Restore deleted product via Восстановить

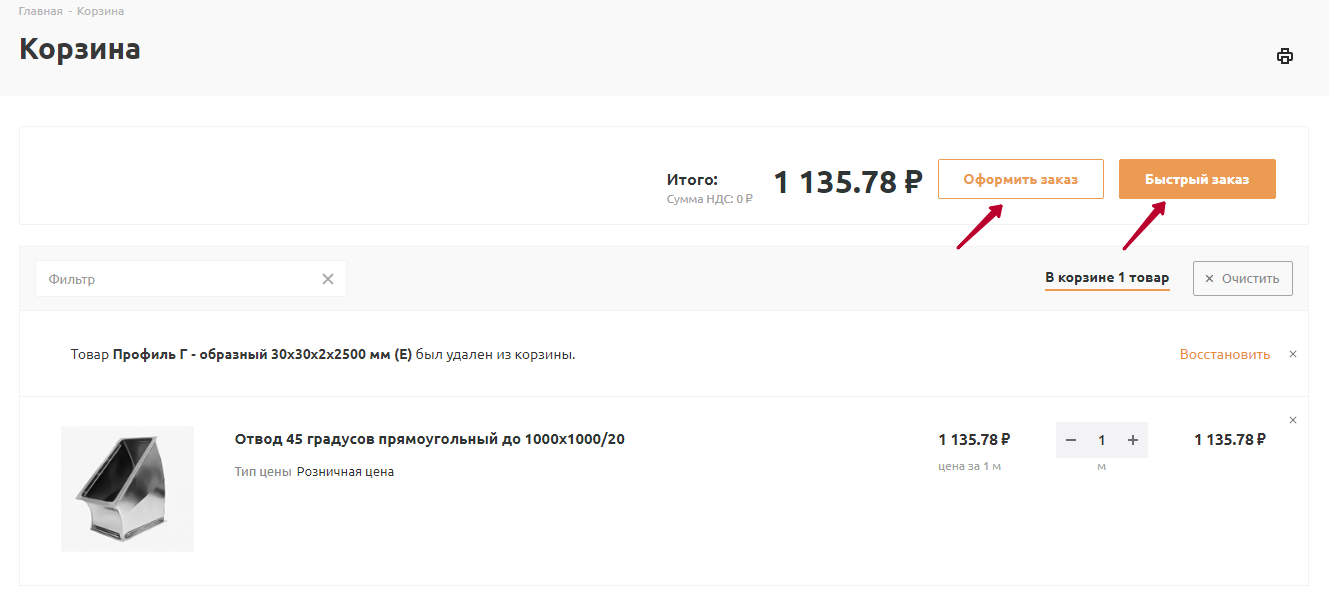1224,354
